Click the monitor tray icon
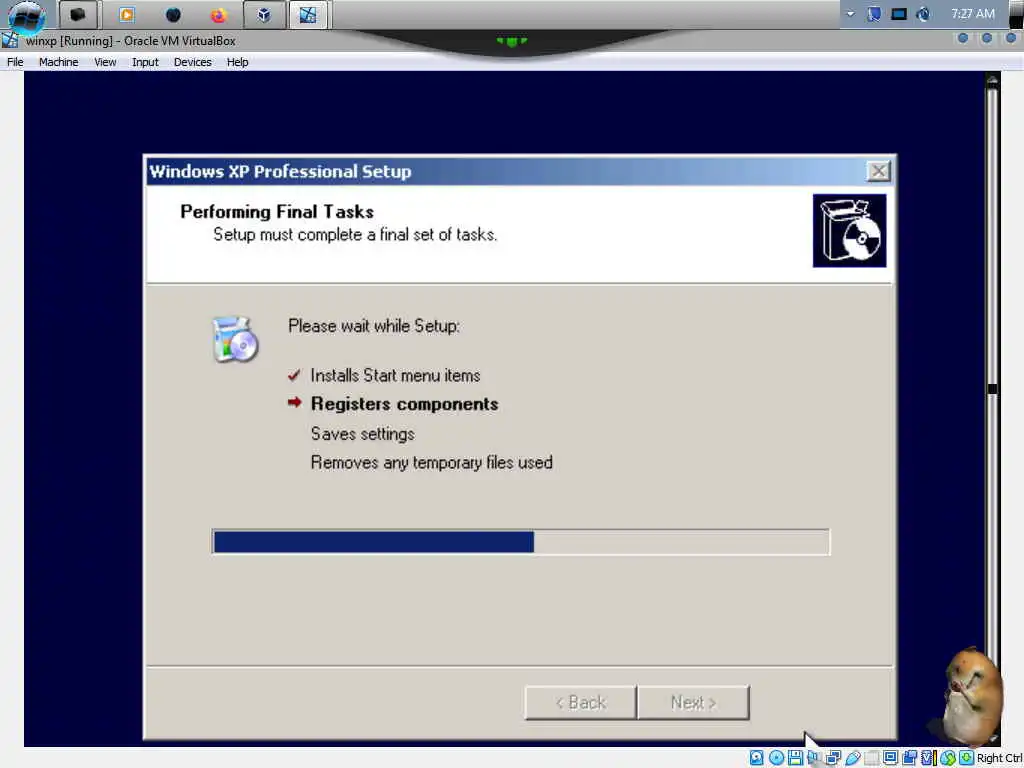 [x=899, y=14]
